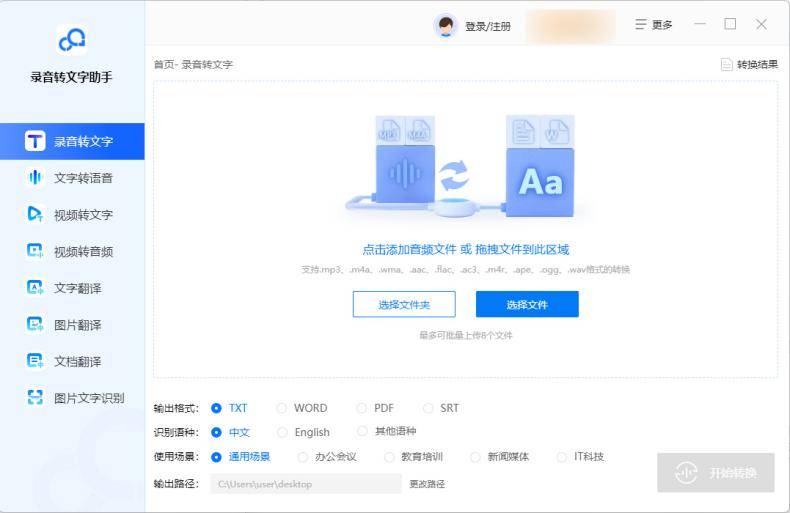Open the 图片文字识别 section
The image size is (790, 513).
pyautogui.click(x=72, y=398)
